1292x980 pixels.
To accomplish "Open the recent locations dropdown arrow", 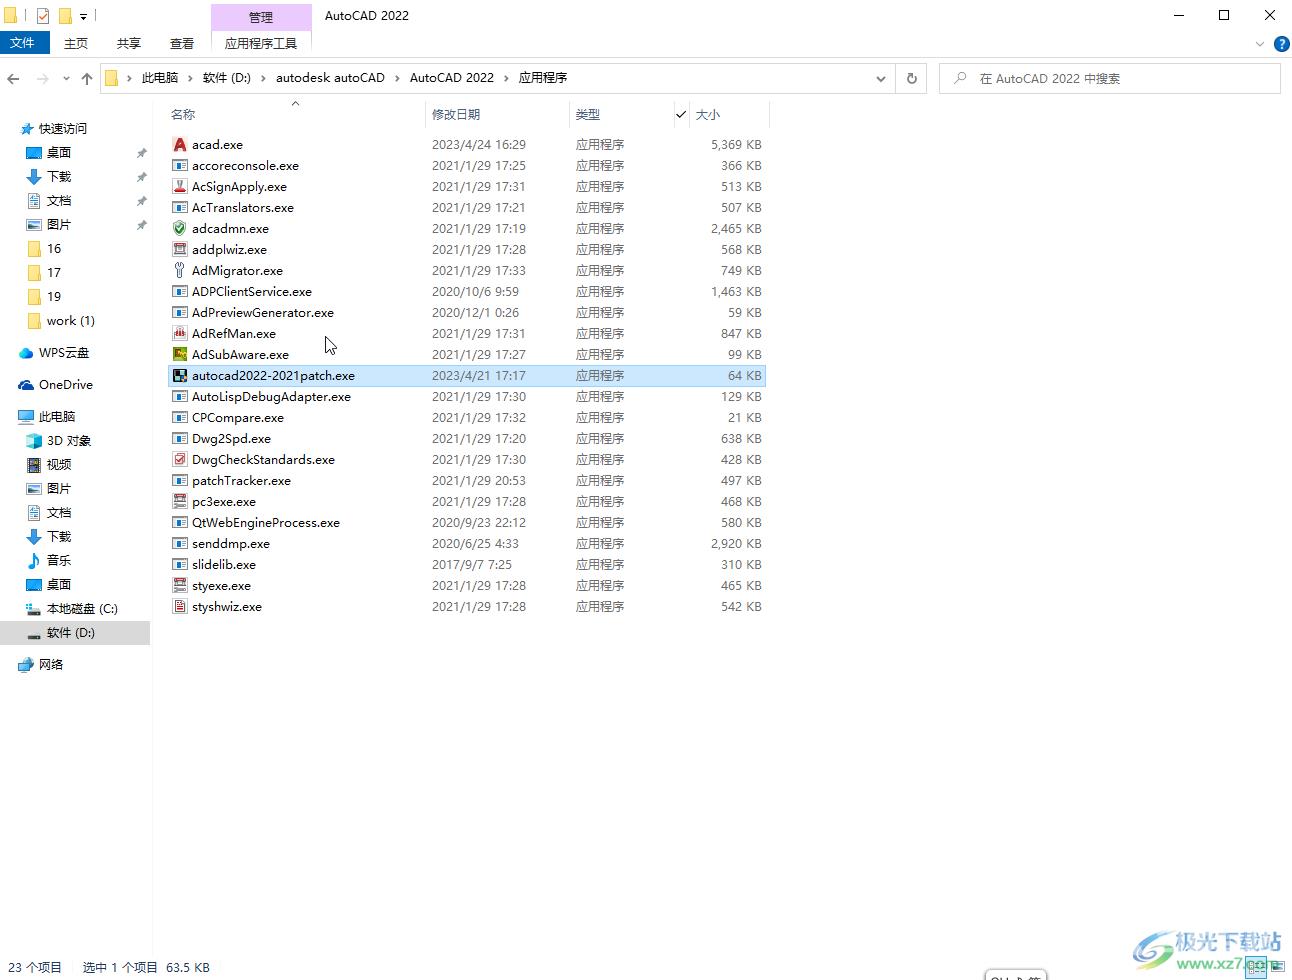I will tap(66, 78).
